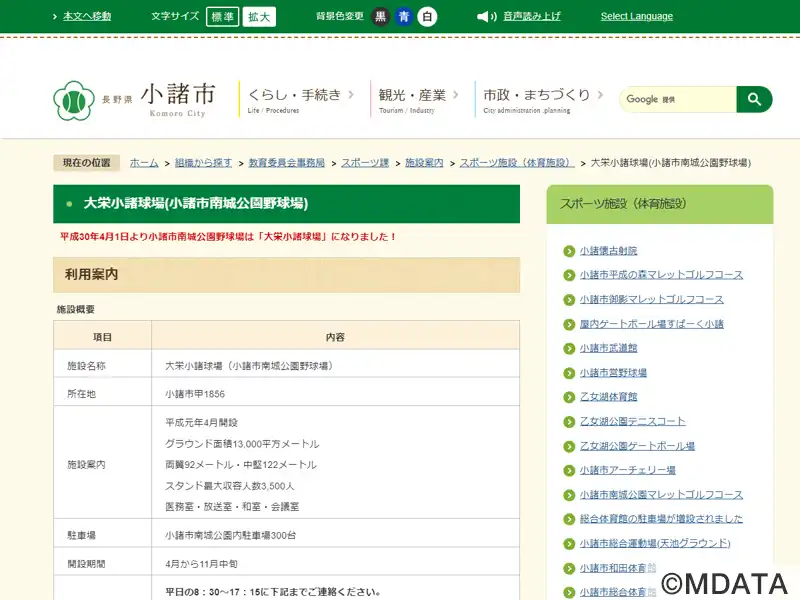Click the arrow bullet beside 乙女湖体育館

pos(567,397)
